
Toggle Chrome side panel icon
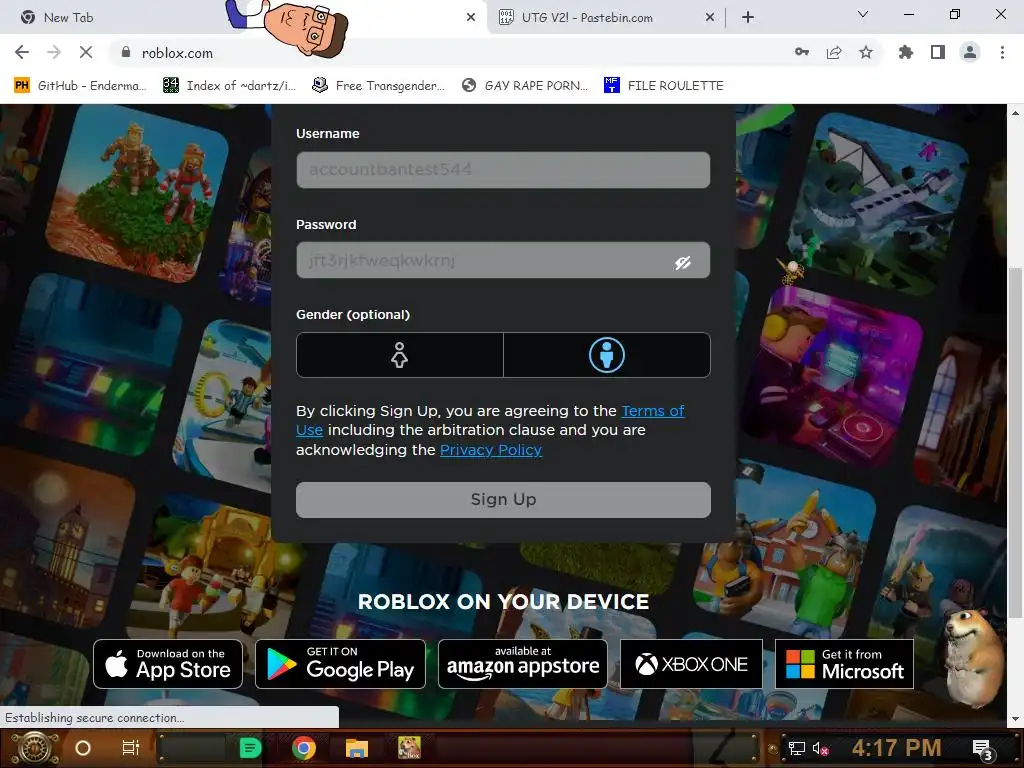pyautogui.click(x=938, y=52)
